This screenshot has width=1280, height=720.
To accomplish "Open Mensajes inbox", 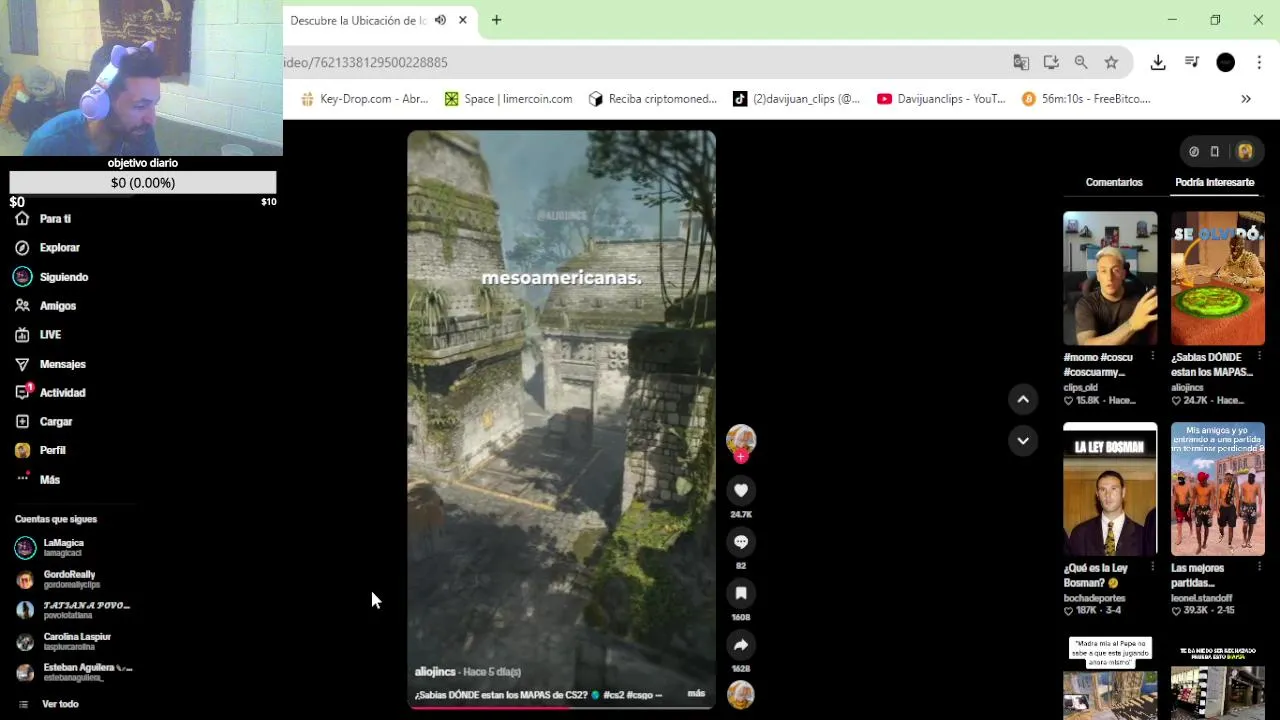I will point(50,364).
